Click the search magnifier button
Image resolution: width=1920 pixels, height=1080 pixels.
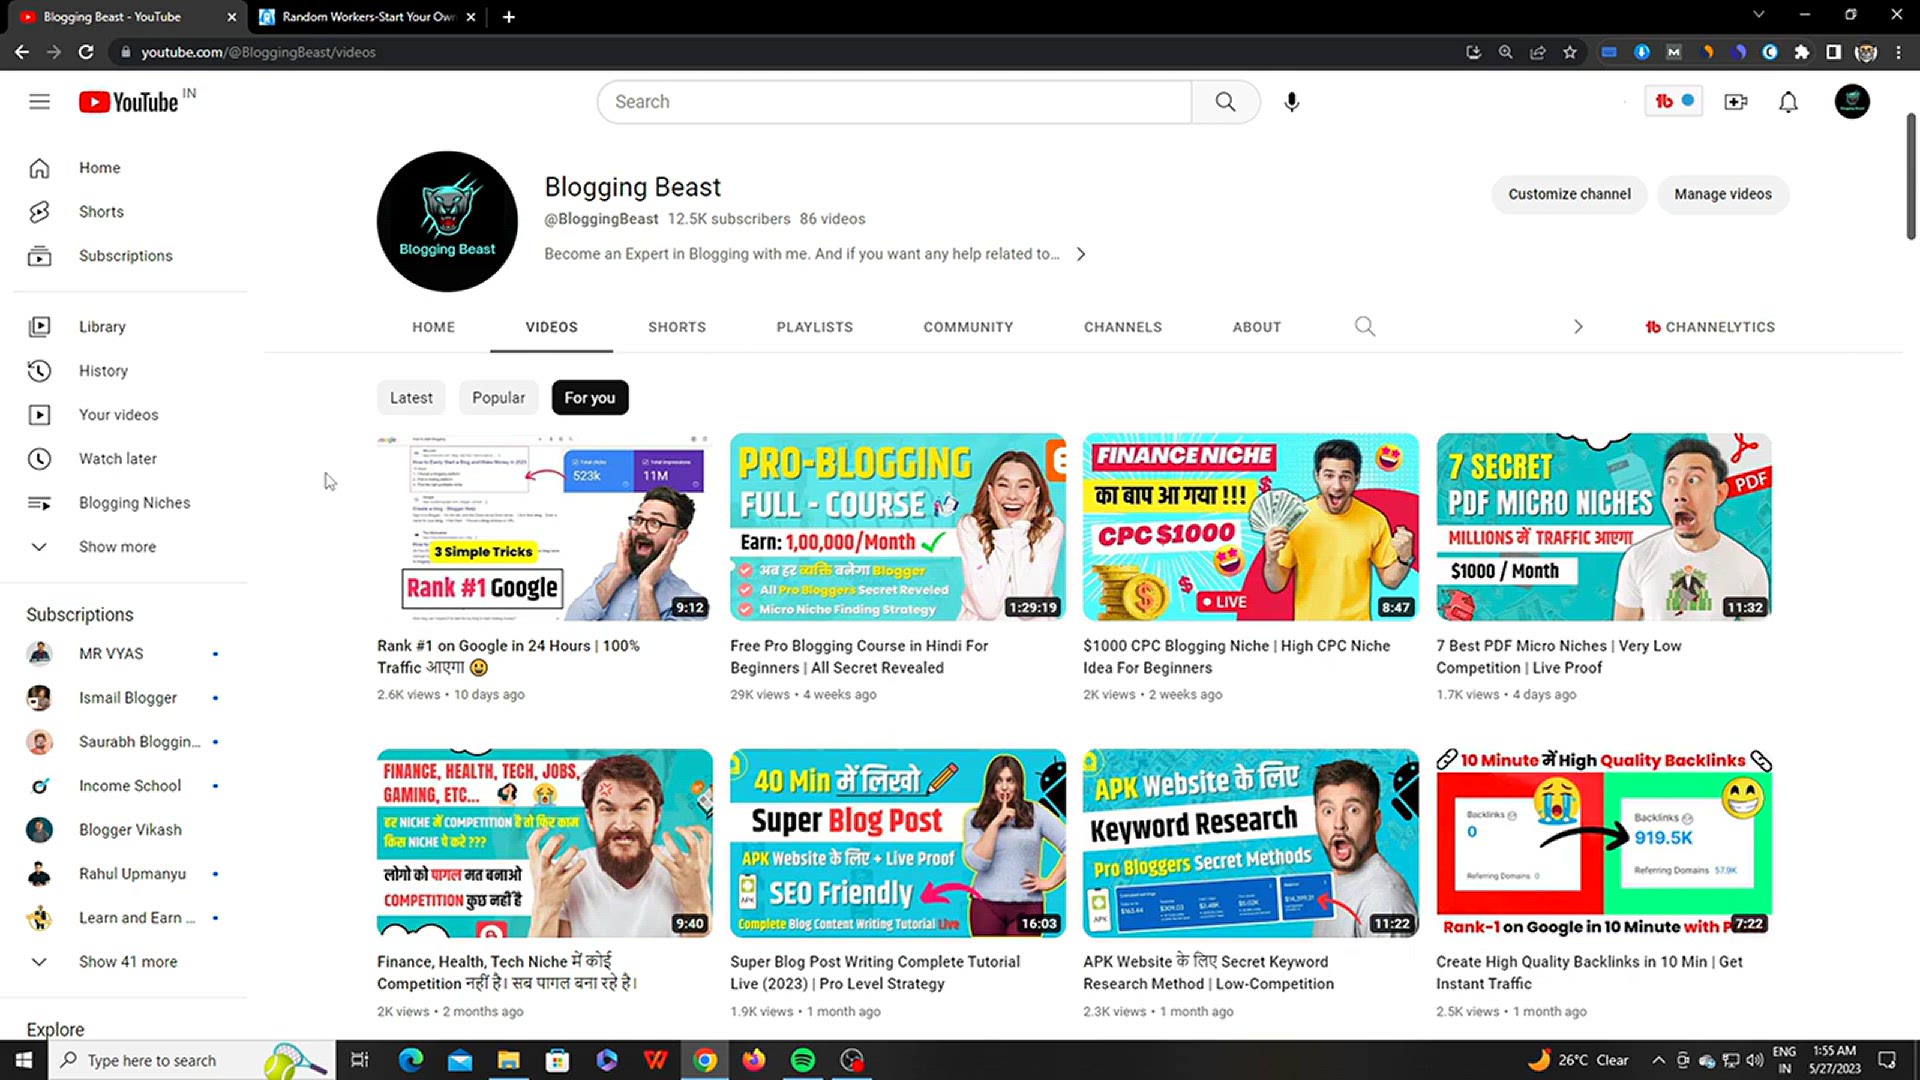[x=1225, y=102]
